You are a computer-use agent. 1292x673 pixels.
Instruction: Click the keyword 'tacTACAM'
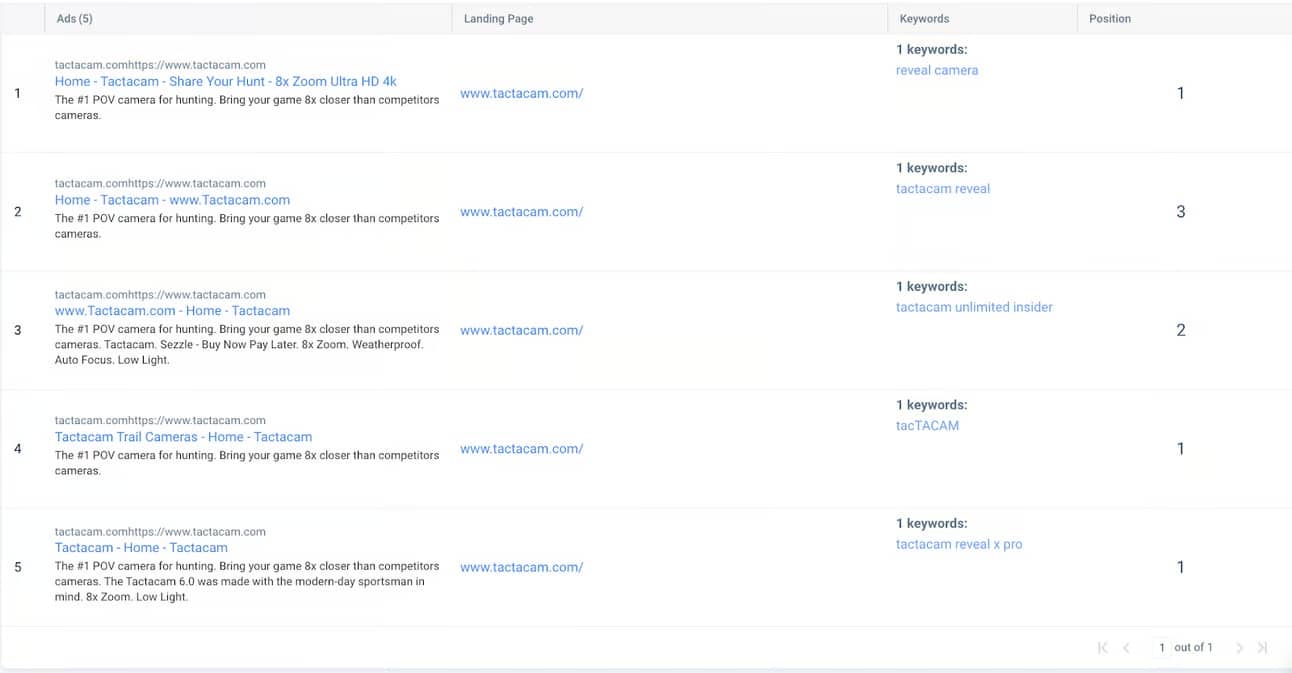tap(927, 425)
